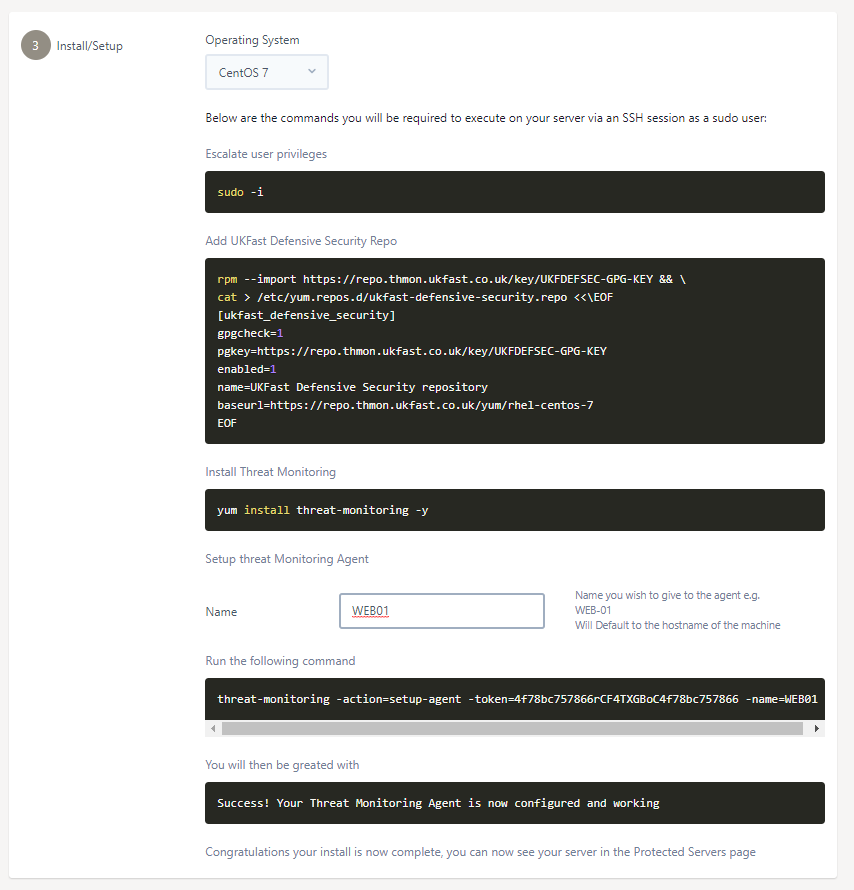Click the Add UKFast Defensive Security Repo heading
The image size is (854, 890).
coord(300,241)
